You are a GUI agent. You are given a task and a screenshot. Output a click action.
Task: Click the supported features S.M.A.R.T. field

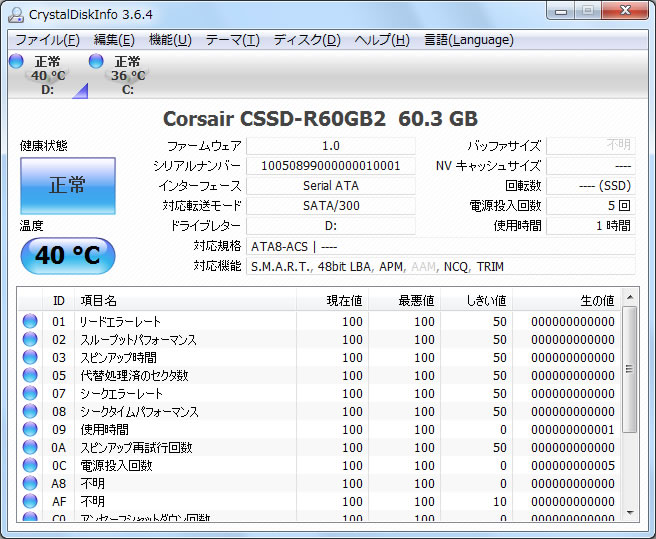pyautogui.click(x=441, y=267)
